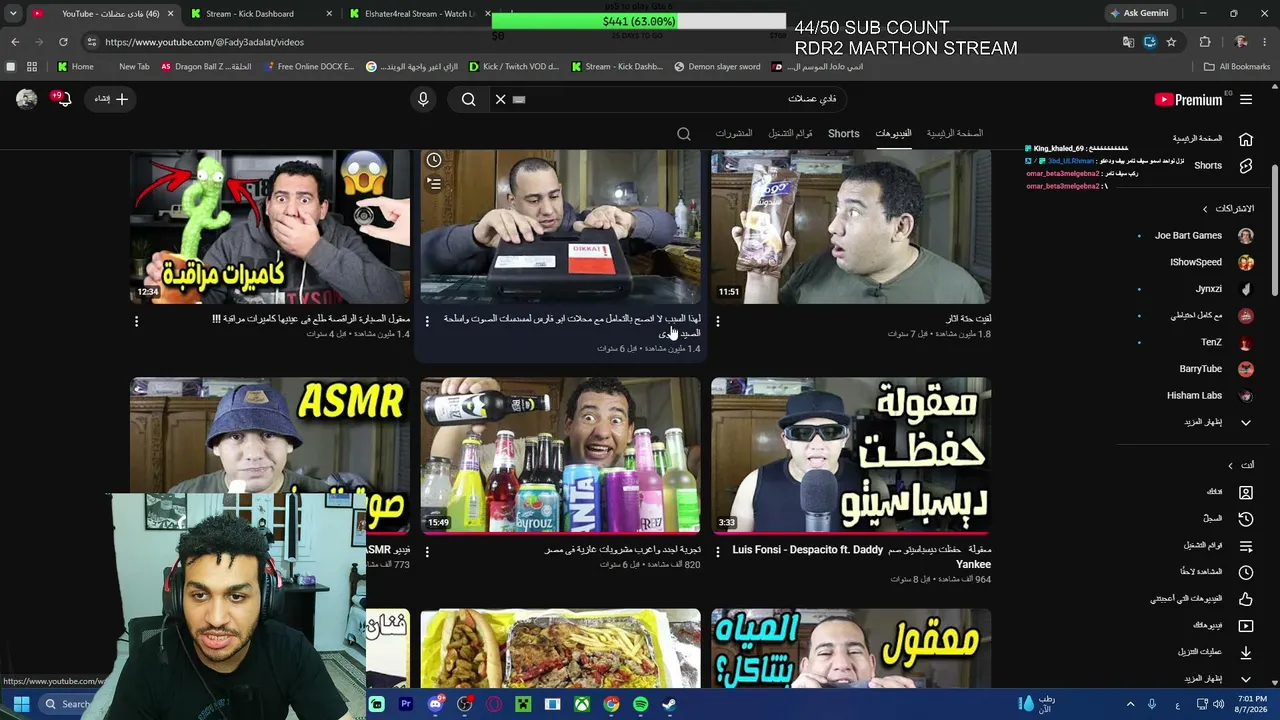Bookmark this page with the star icon
Screen dimensions: 1280x720
(1171, 42)
